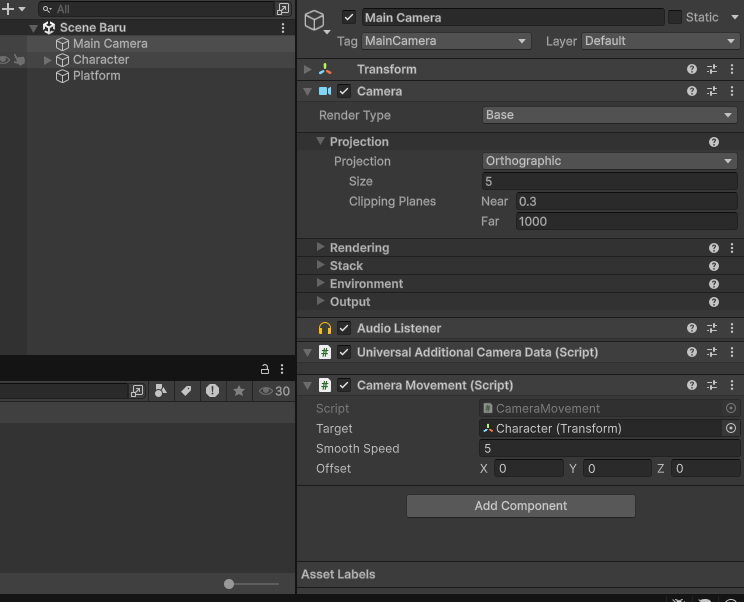Disable the Camera component checkbox
This screenshot has height=602, width=744.
[x=344, y=91]
